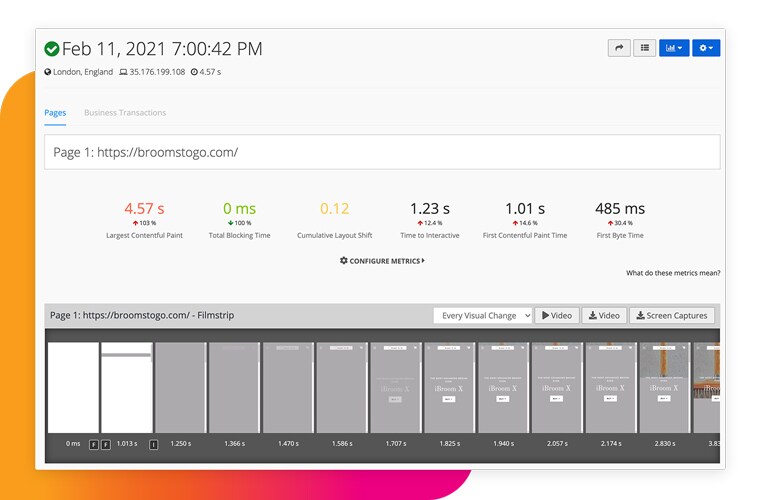This screenshot has width=760, height=500.
Task: Open the filmstrip frame at 1.586 s
Action: point(342,388)
